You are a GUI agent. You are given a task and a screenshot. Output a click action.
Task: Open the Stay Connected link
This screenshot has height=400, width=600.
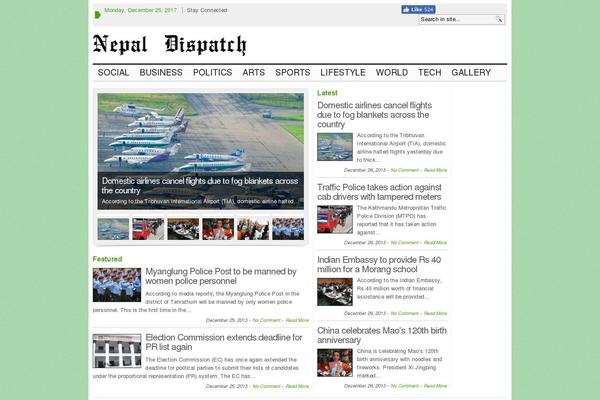pyautogui.click(x=207, y=10)
